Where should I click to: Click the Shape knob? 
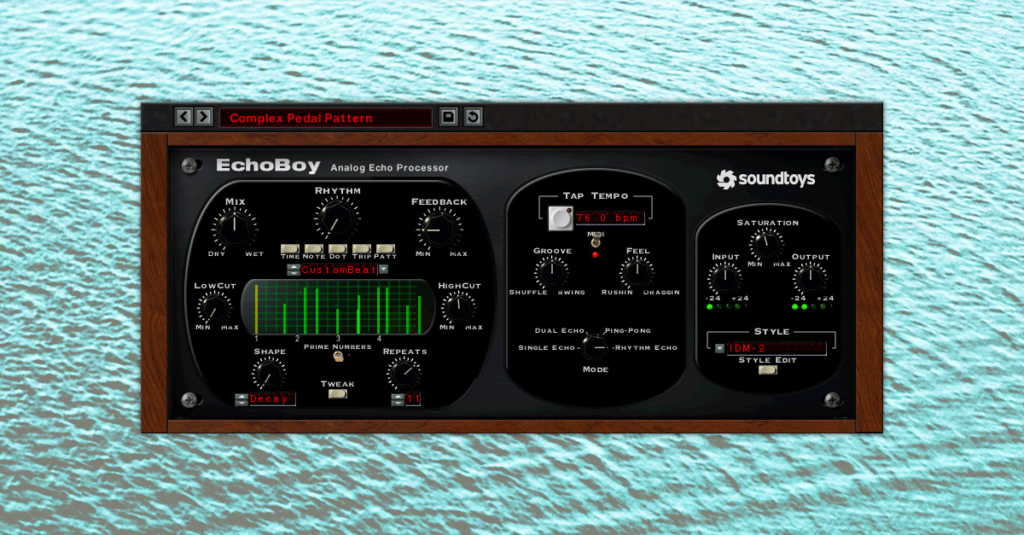point(268,374)
